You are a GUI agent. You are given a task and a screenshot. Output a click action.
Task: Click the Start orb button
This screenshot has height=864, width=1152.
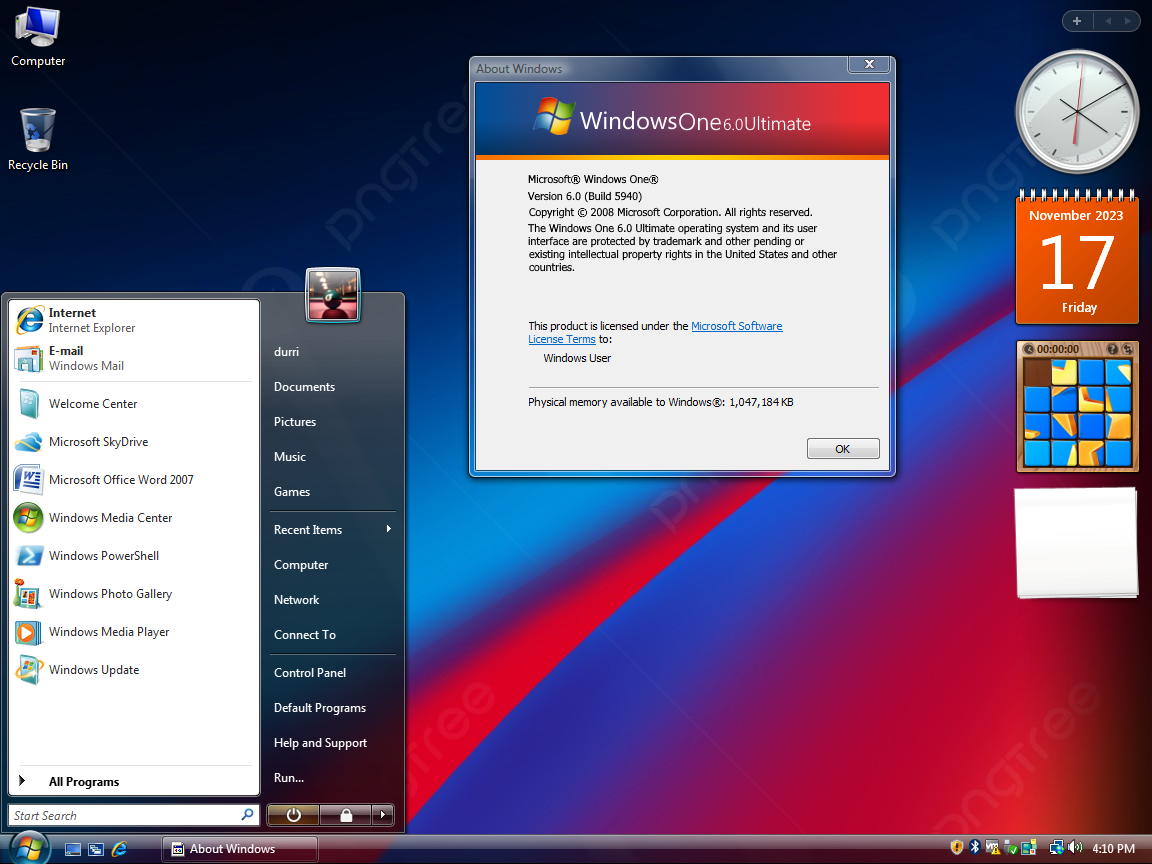pos(29,848)
